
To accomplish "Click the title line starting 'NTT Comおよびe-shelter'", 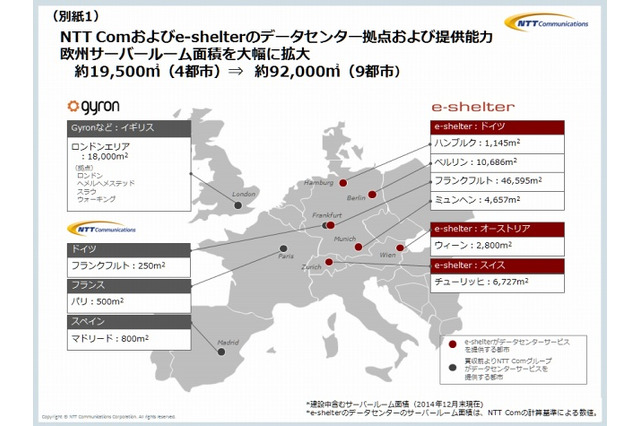I will click(x=276, y=37).
